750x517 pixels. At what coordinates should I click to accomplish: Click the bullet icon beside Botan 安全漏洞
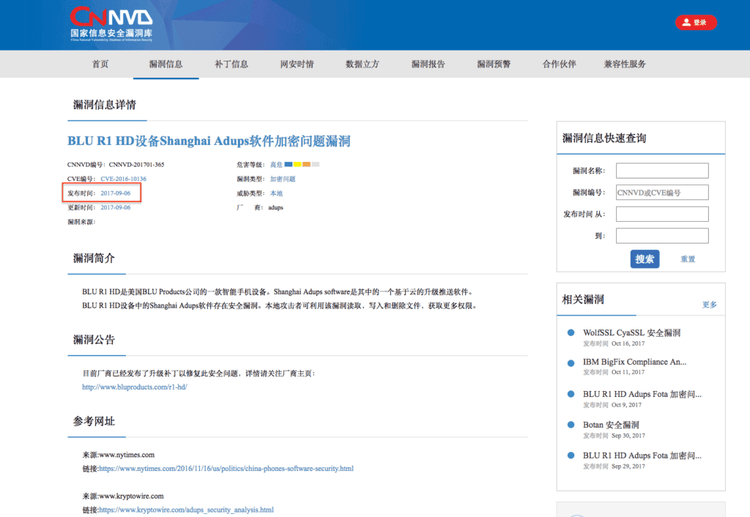click(570, 425)
